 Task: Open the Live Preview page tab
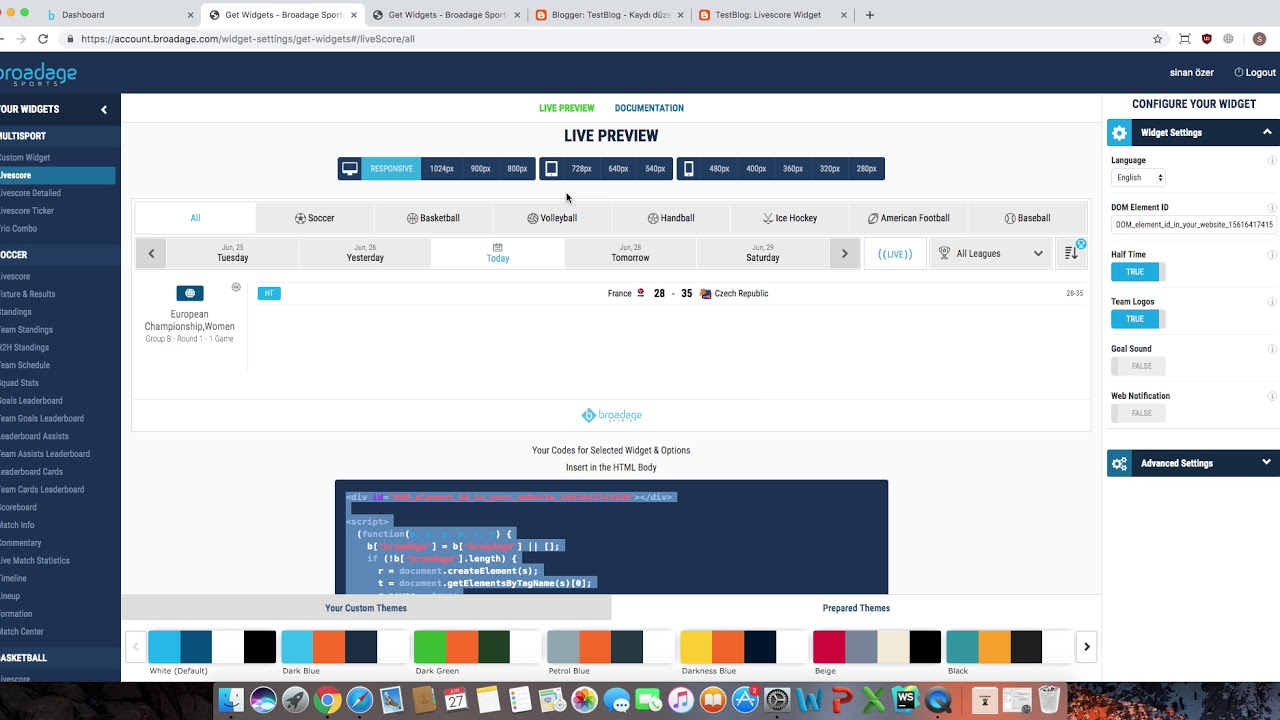pos(567,108)
